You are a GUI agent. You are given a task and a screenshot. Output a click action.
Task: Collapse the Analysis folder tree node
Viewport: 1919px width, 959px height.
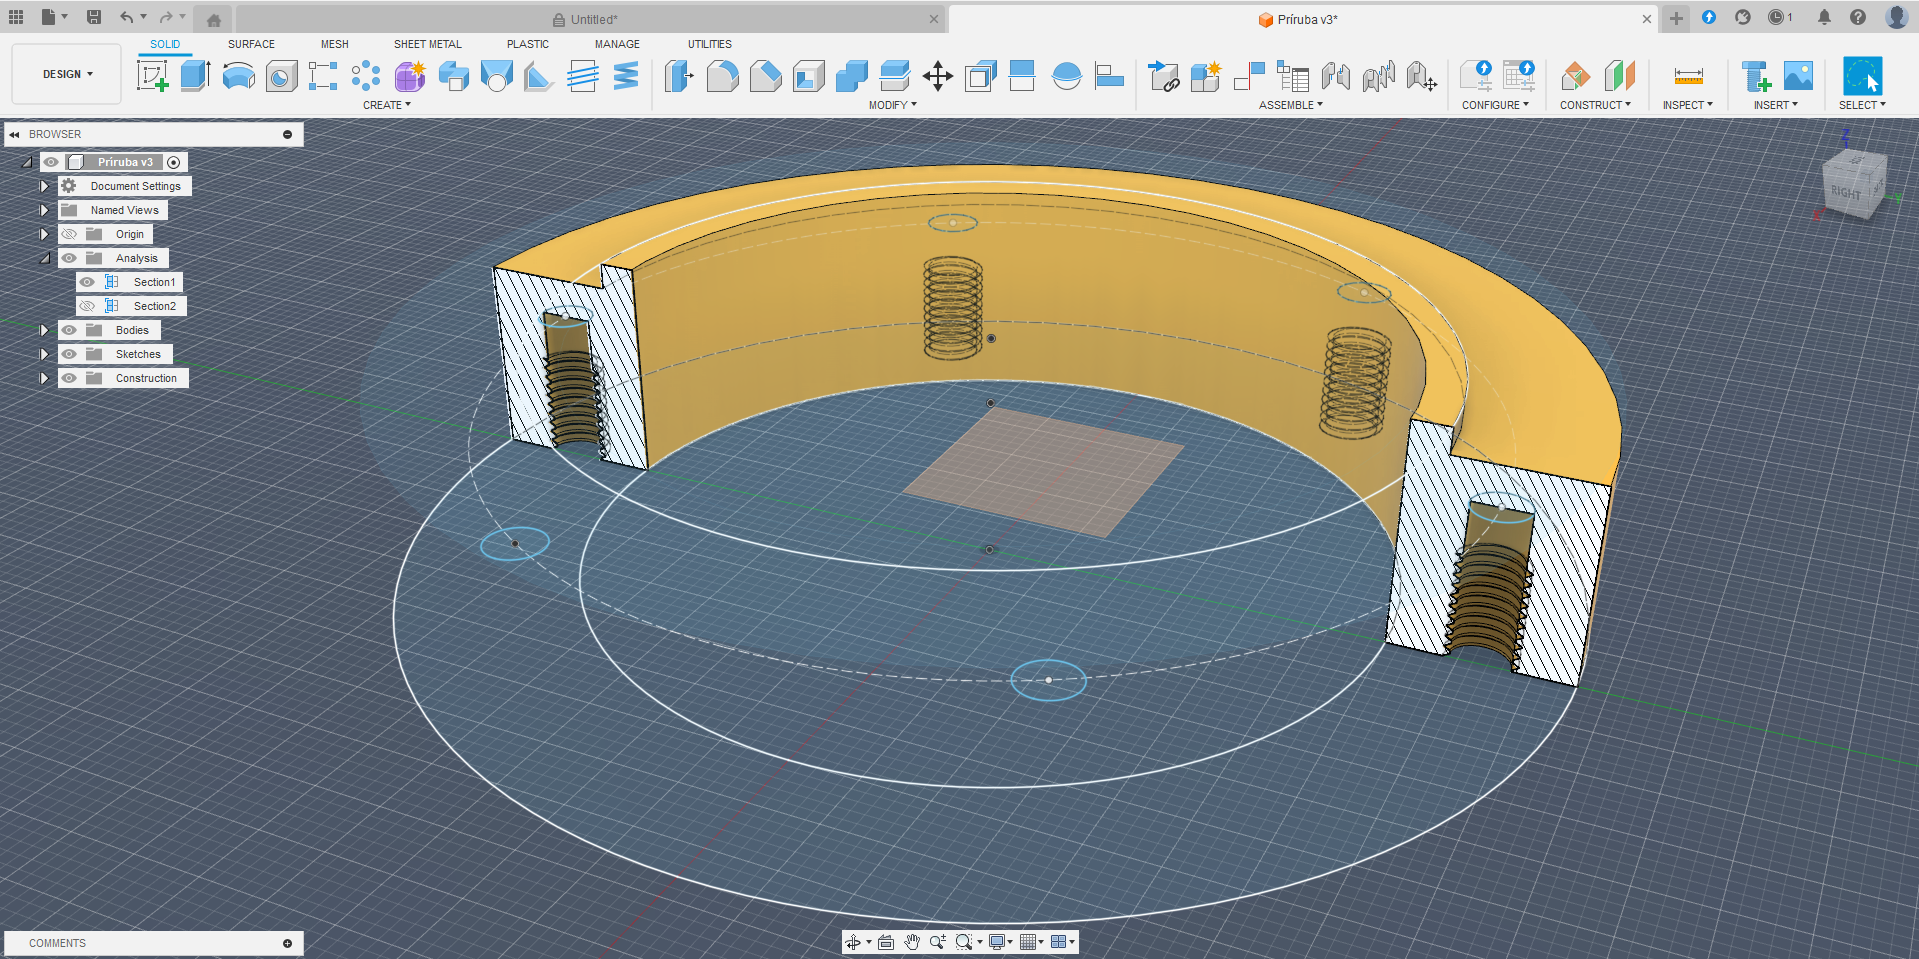pos(44,258)
